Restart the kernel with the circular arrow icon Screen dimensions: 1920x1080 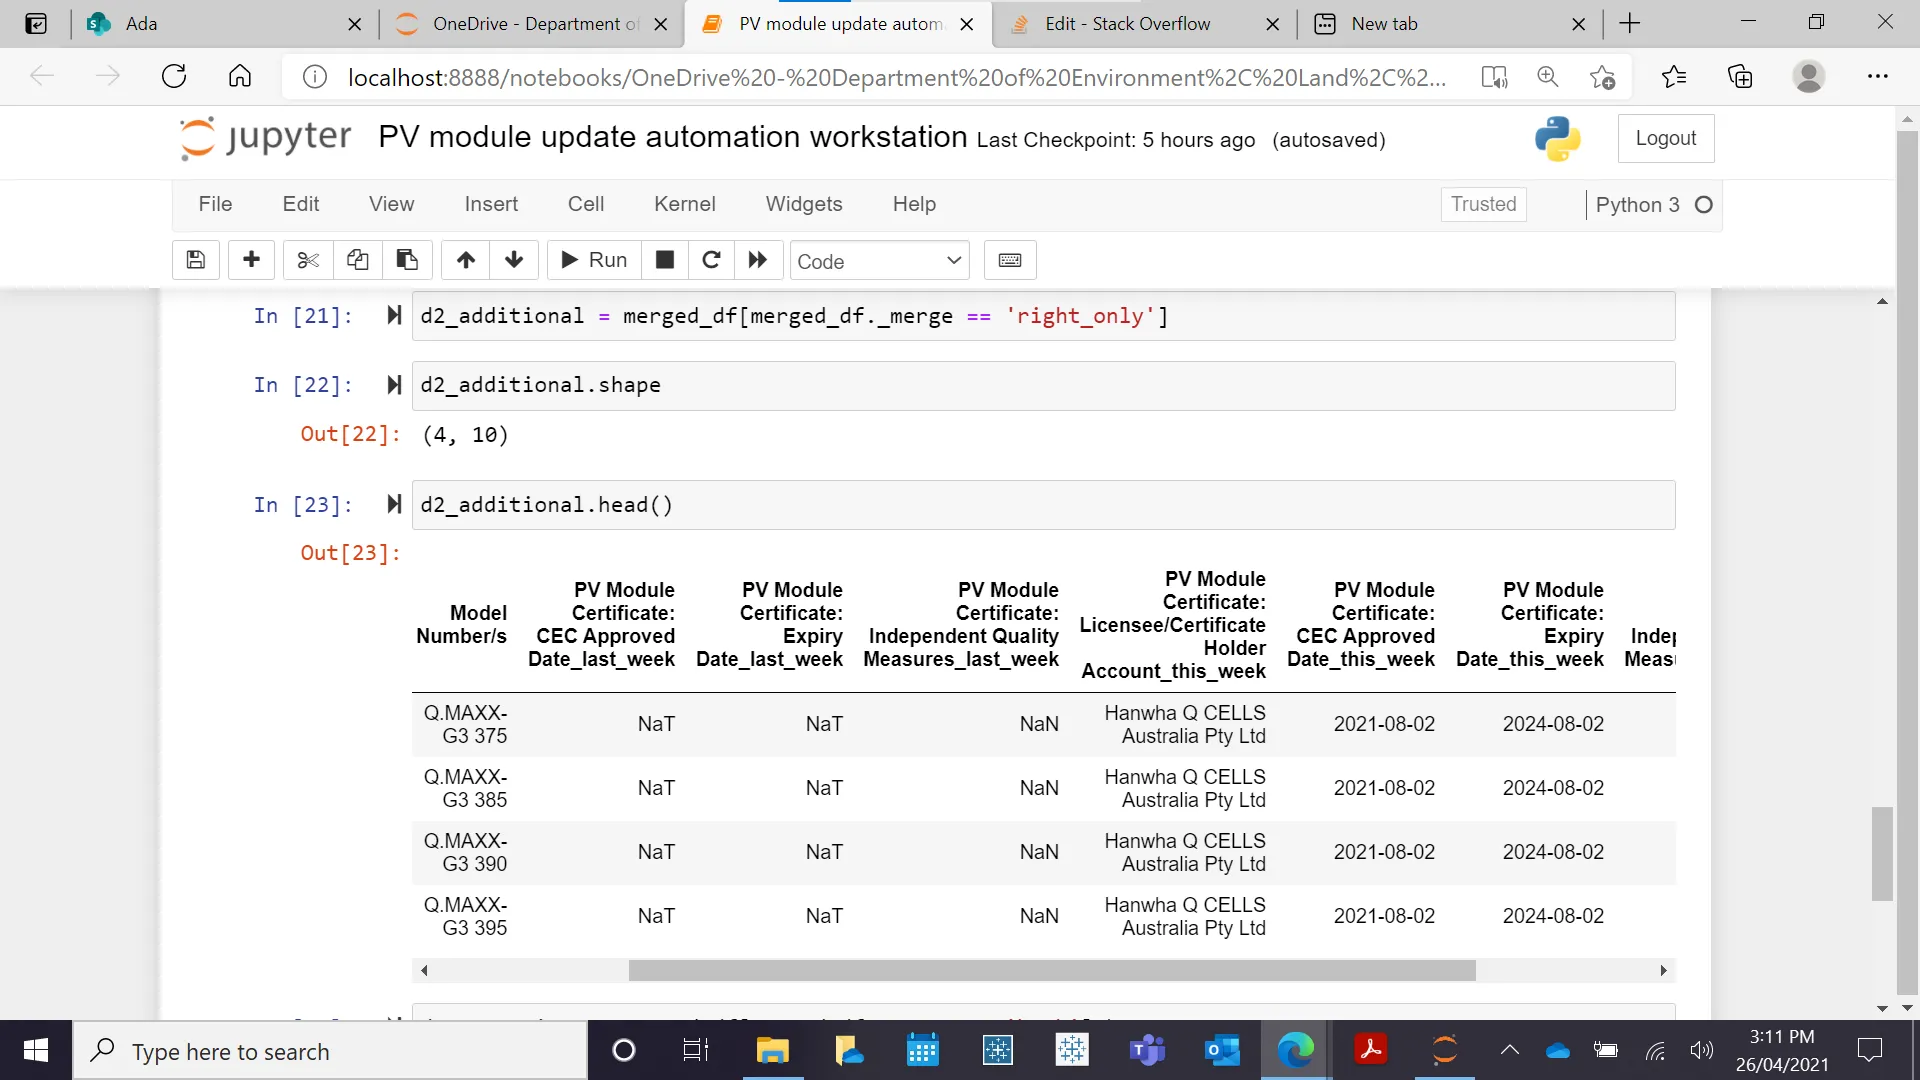pyautogui.click(x=711, y=260)
